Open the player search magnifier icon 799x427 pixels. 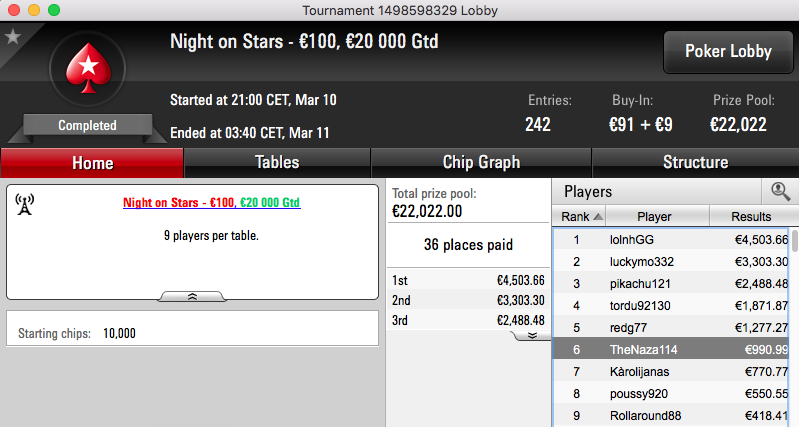click(780, 192)
